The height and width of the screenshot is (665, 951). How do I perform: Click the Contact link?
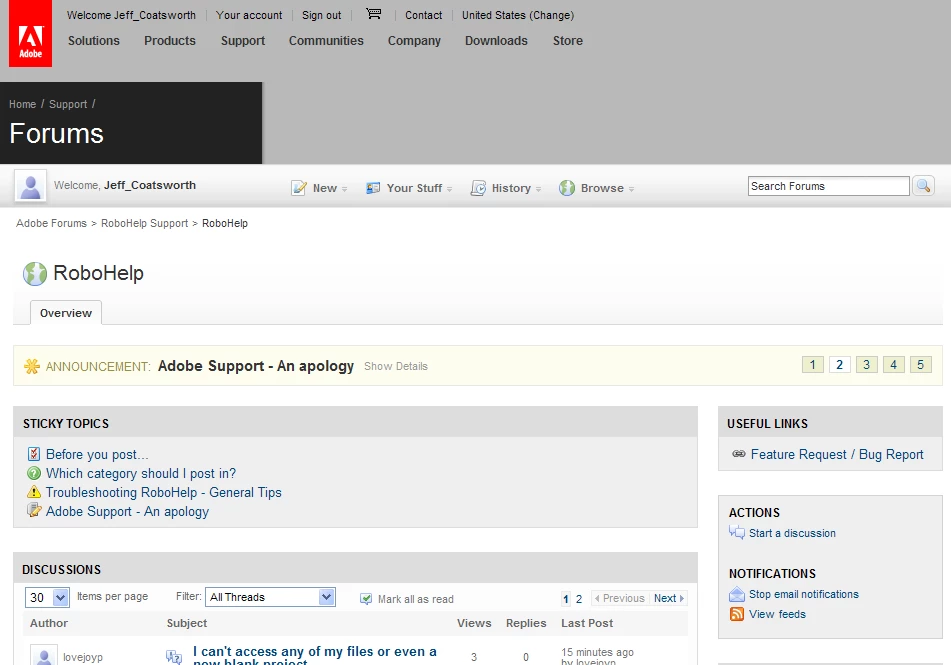423,15
